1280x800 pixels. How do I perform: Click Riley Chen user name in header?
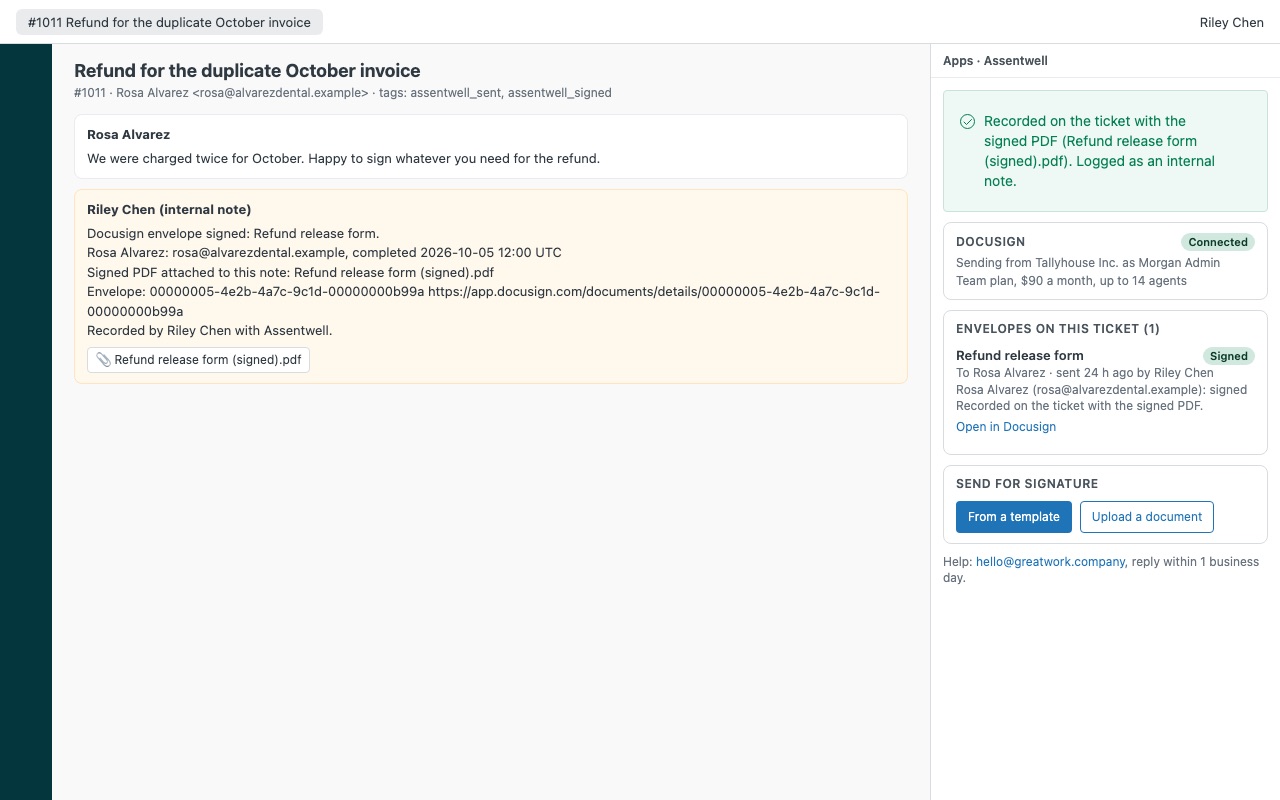(x=1231, y=22)
